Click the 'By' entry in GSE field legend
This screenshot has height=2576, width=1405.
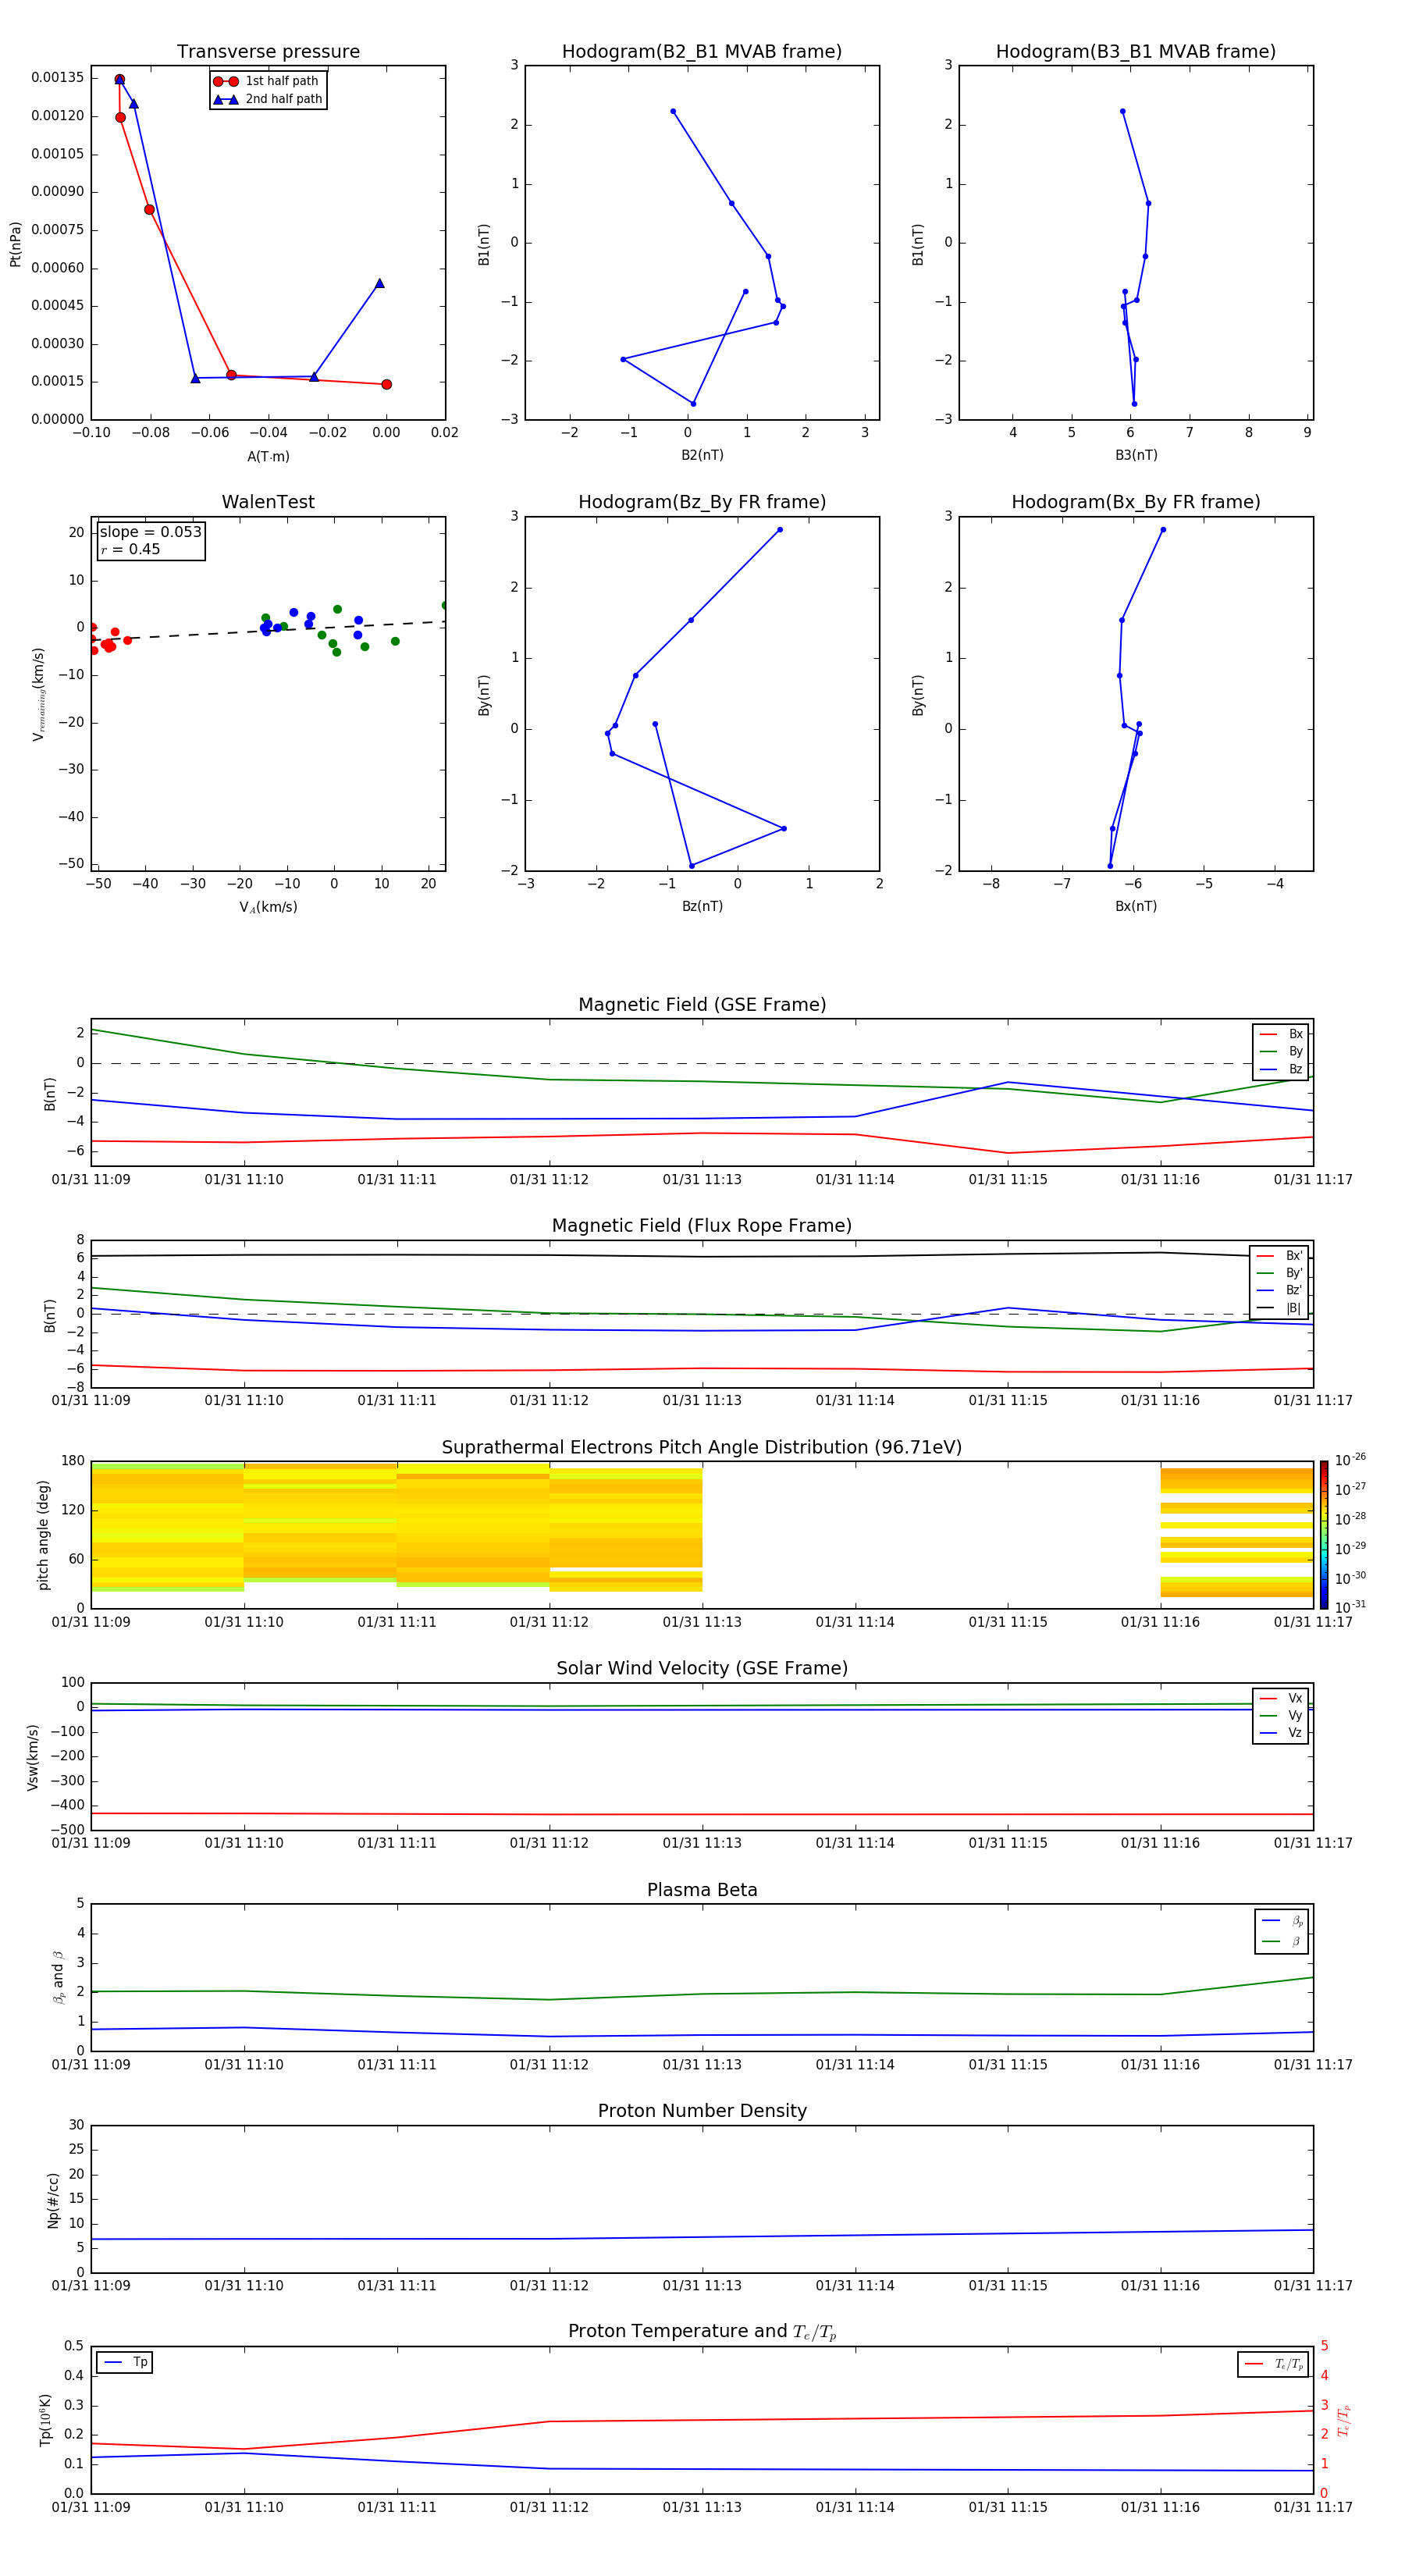click(1281, 1051)
